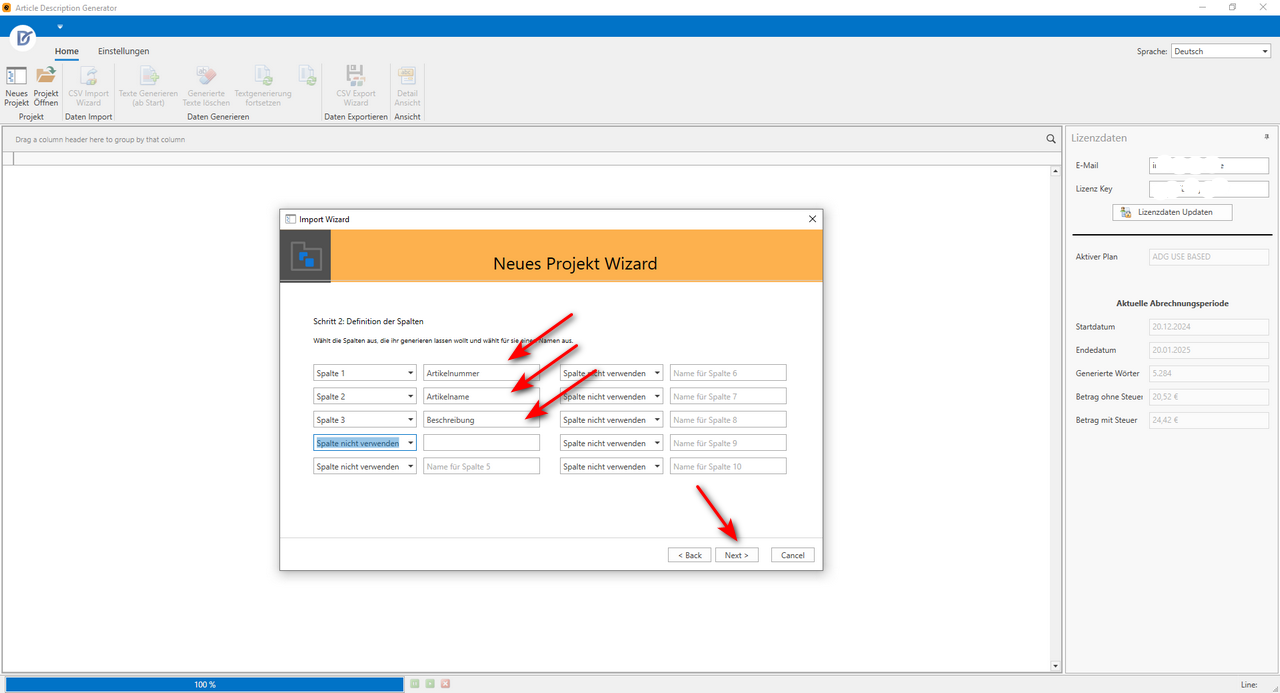Click Textgenerierung fortsetzen icon
Image resolution: width=1280 pixels, height=693 pixels.
pos(264,76)
